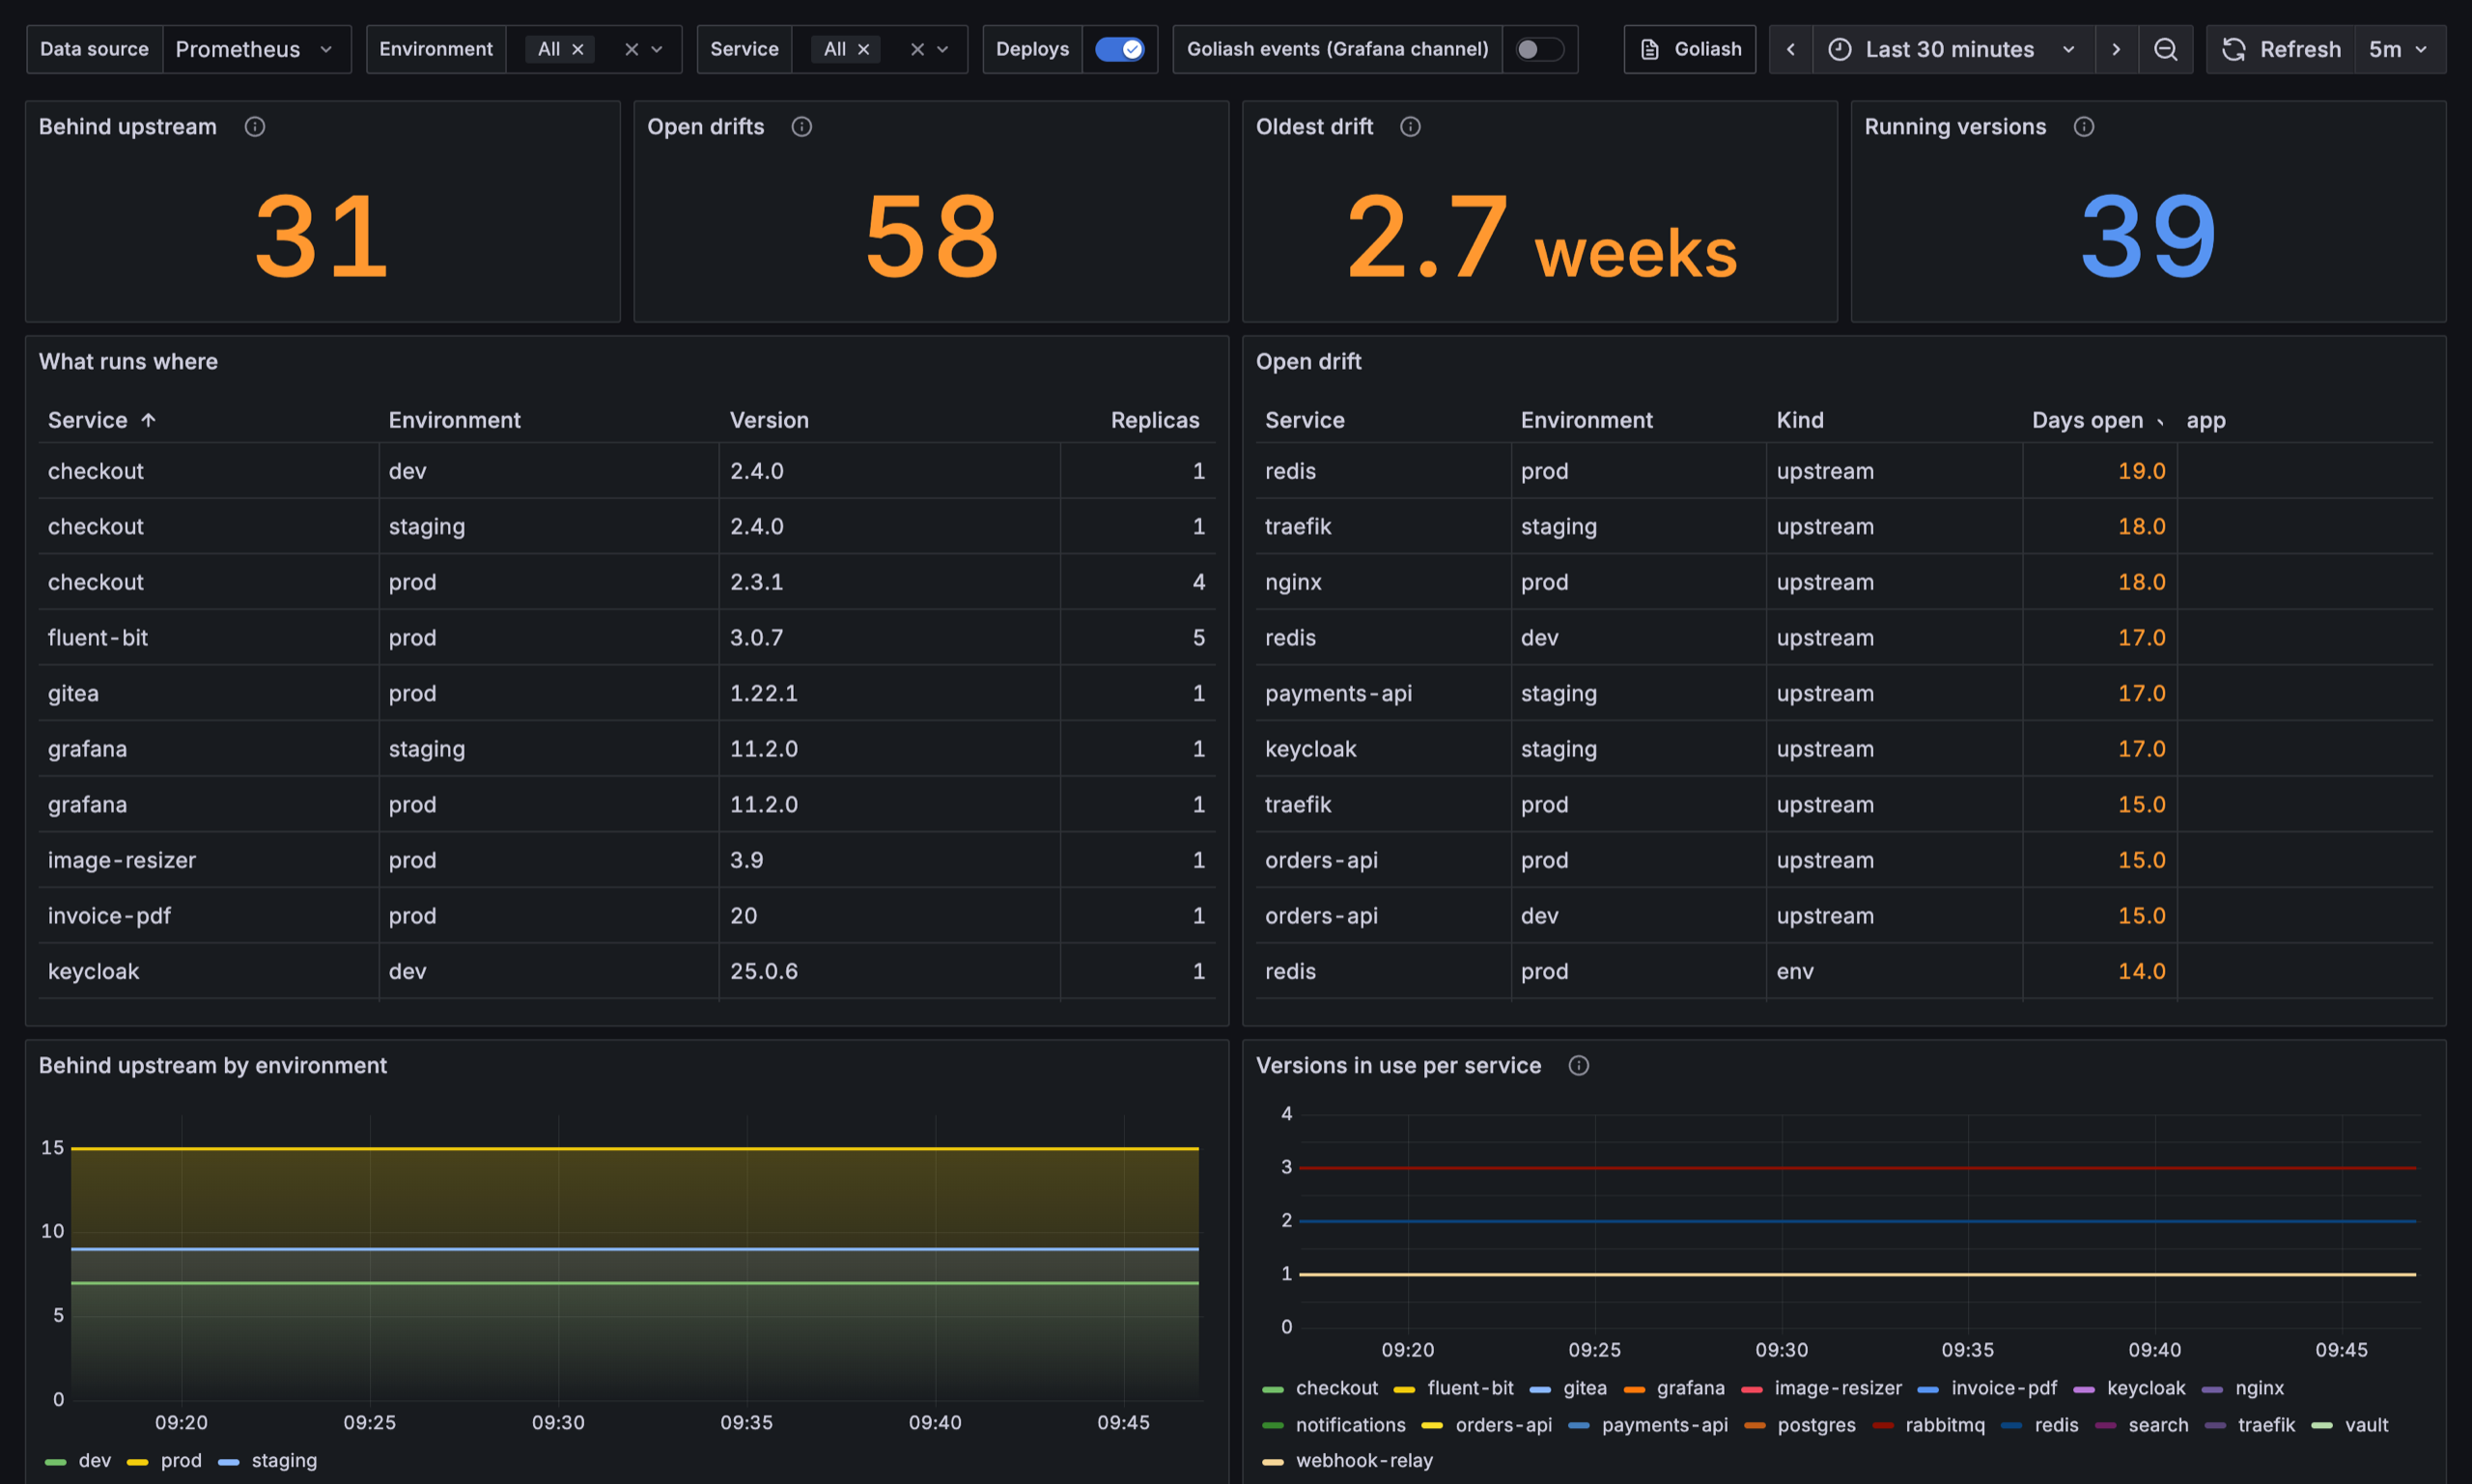The height and width of the screenshot is (1484, 2472).
Task: Click info icon on Behind upstream panel
Action: [x=255, y=127]
